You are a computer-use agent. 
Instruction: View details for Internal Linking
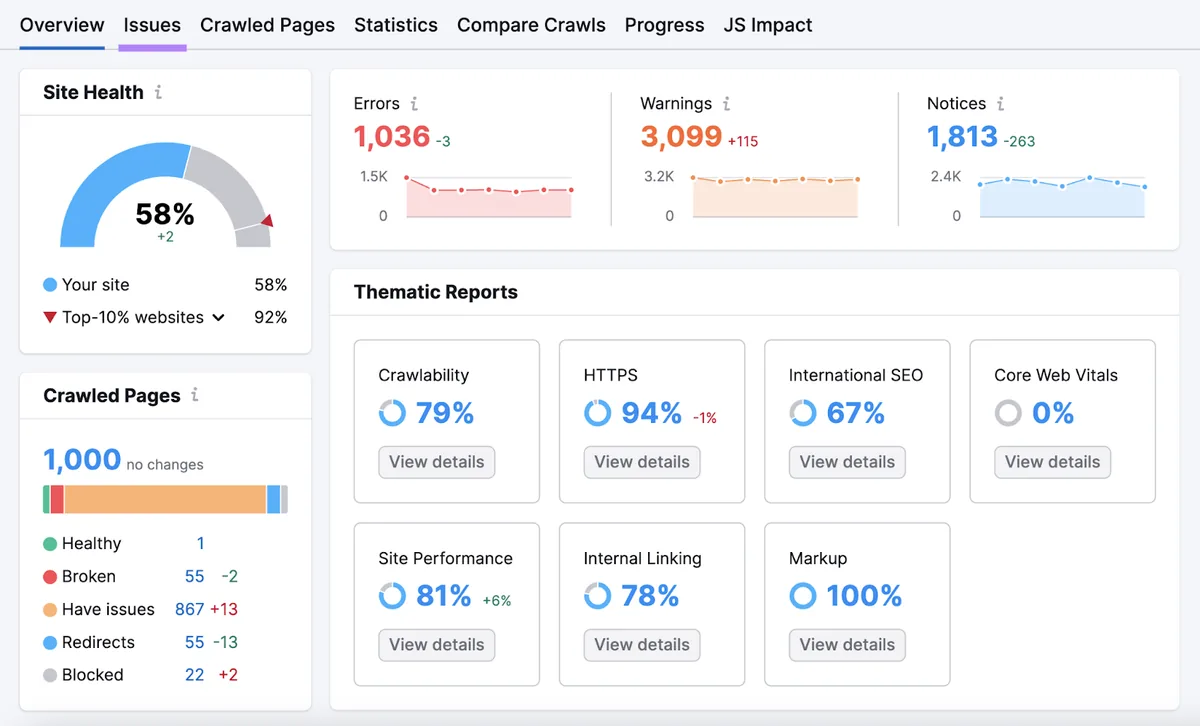click(642, 645)
